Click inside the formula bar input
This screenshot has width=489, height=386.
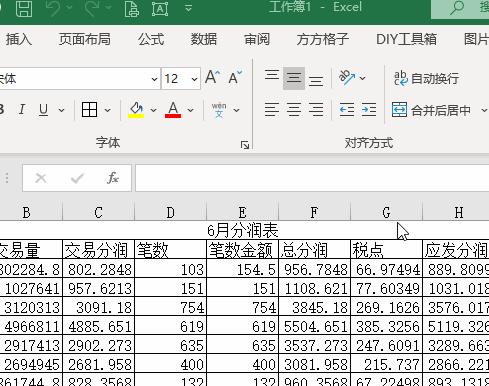(x=312, y=178)
